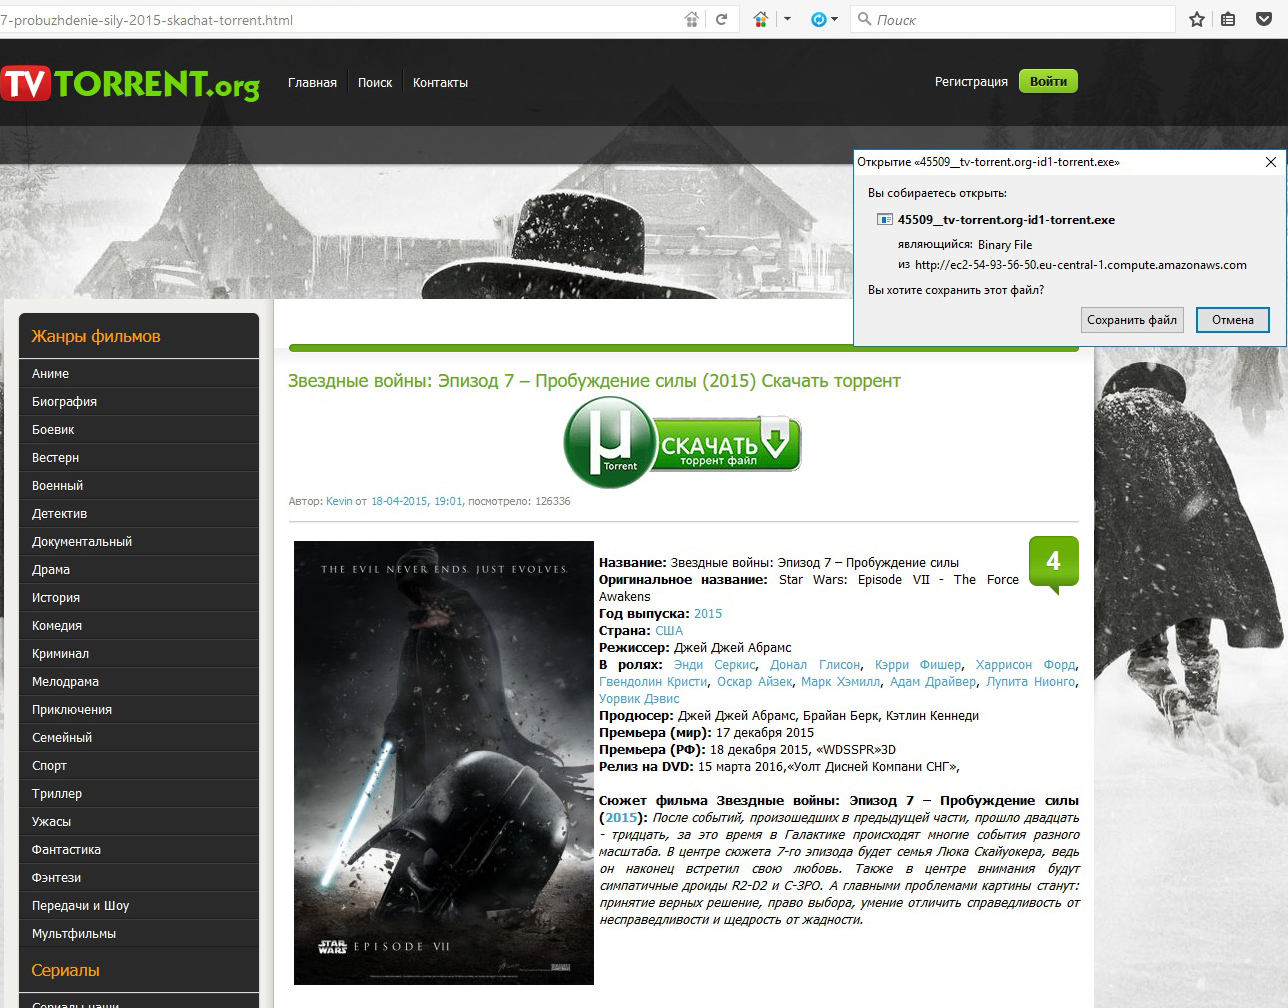
Task: Click the США country link
Action: [669, 631]
